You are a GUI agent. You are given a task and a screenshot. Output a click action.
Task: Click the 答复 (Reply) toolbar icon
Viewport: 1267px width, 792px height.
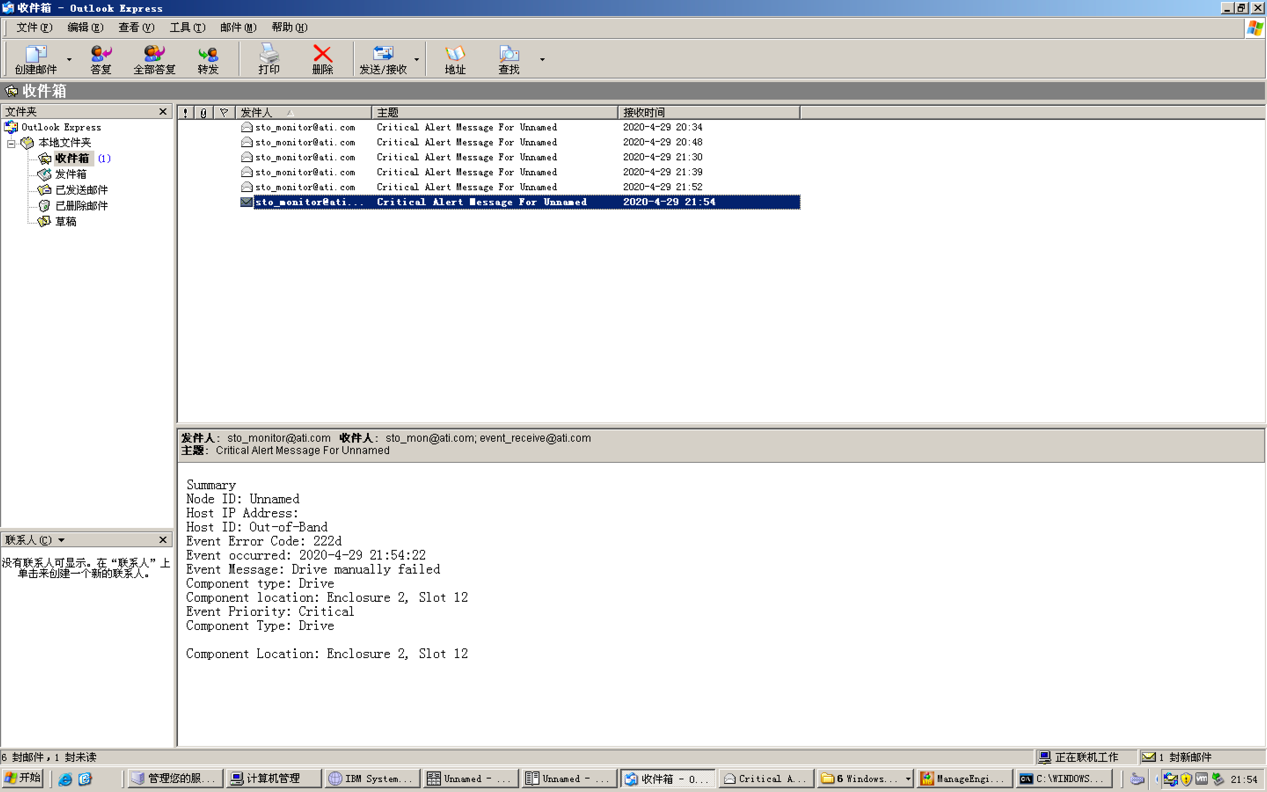pos(101,59)
